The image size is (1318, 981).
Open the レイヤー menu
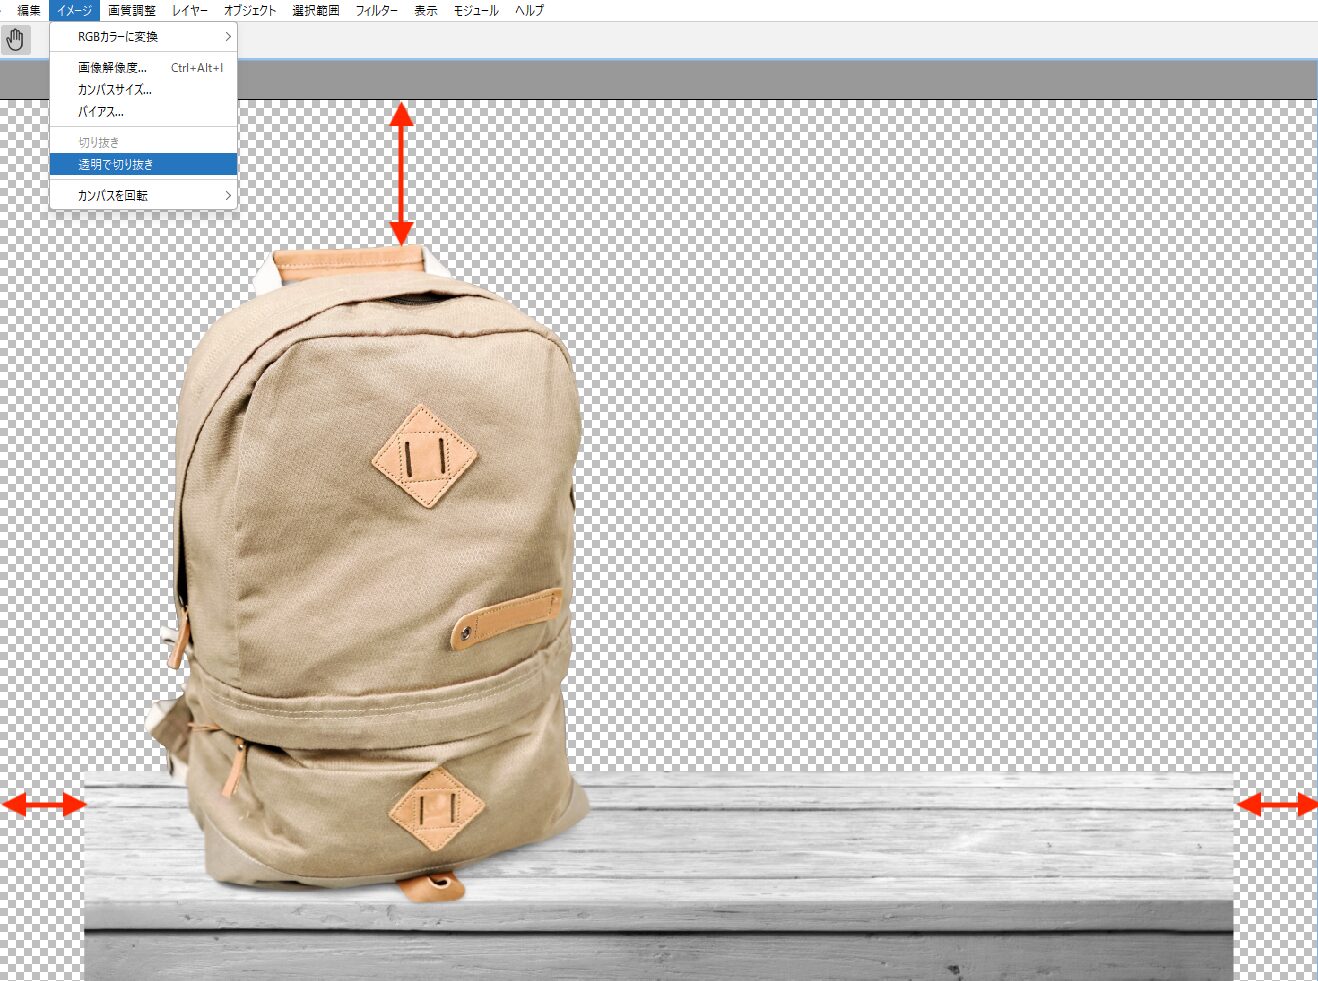190,10
